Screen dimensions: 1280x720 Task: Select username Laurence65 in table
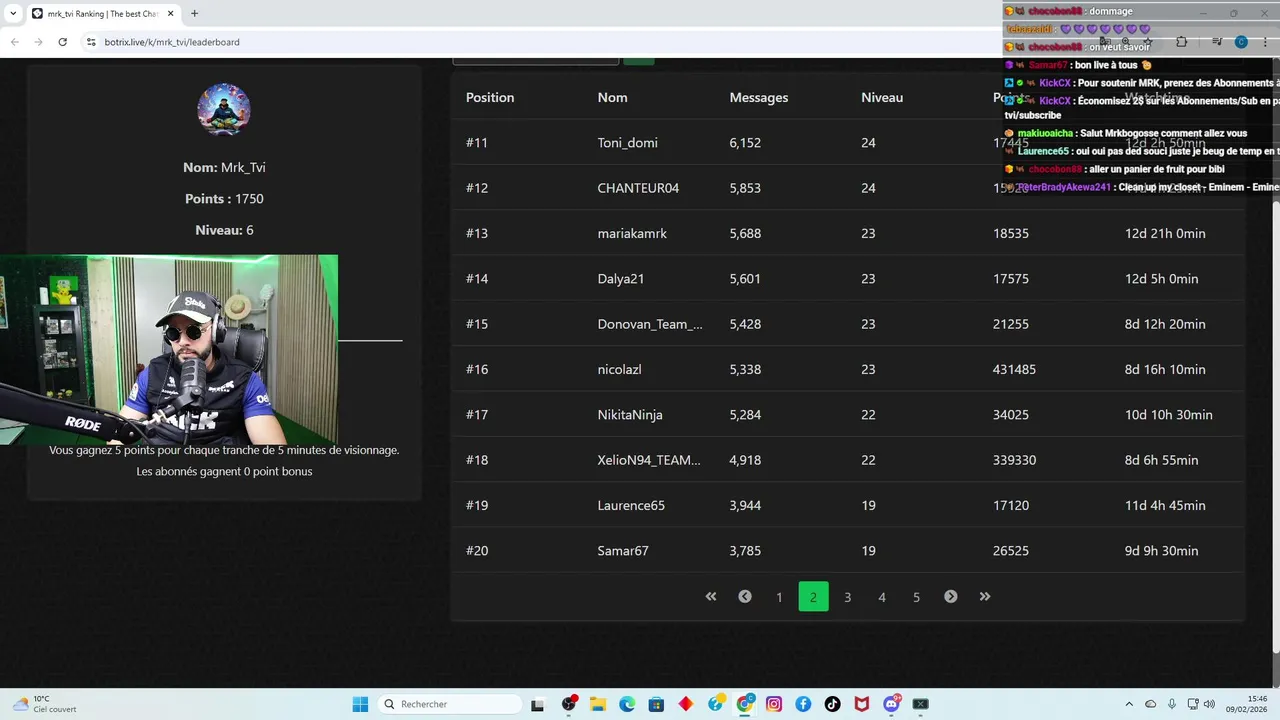click(631, 505)
